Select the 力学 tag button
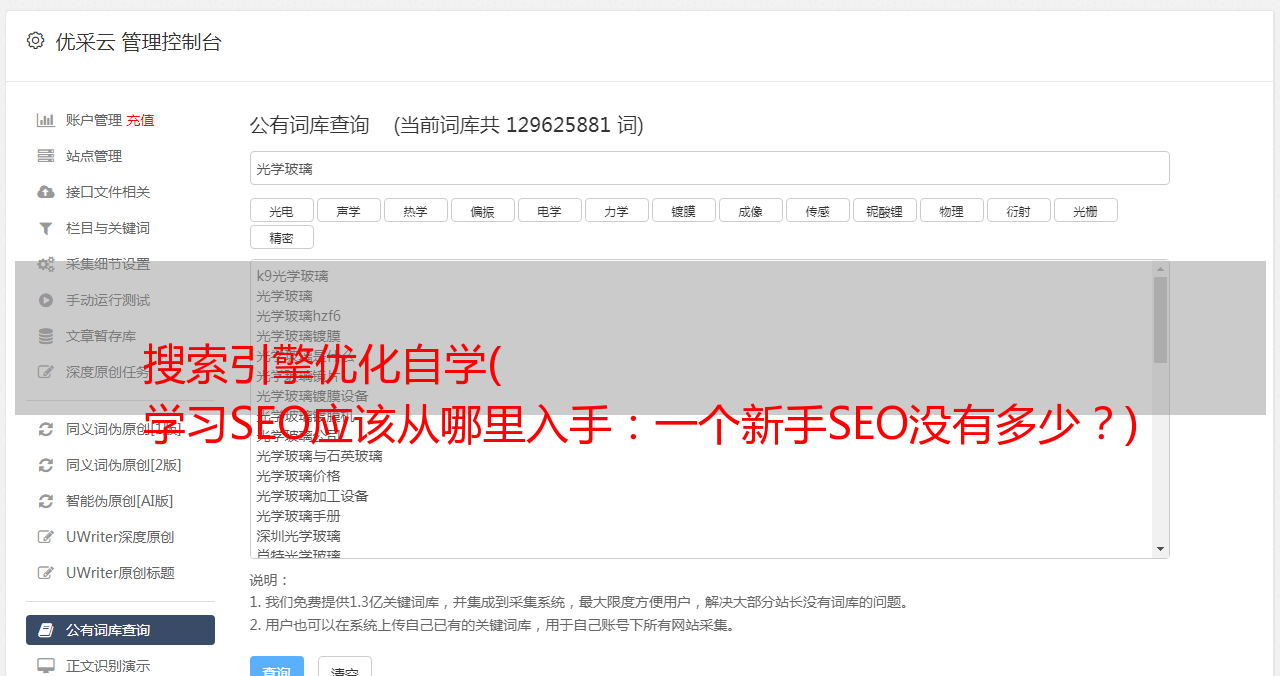 [616, 210]
